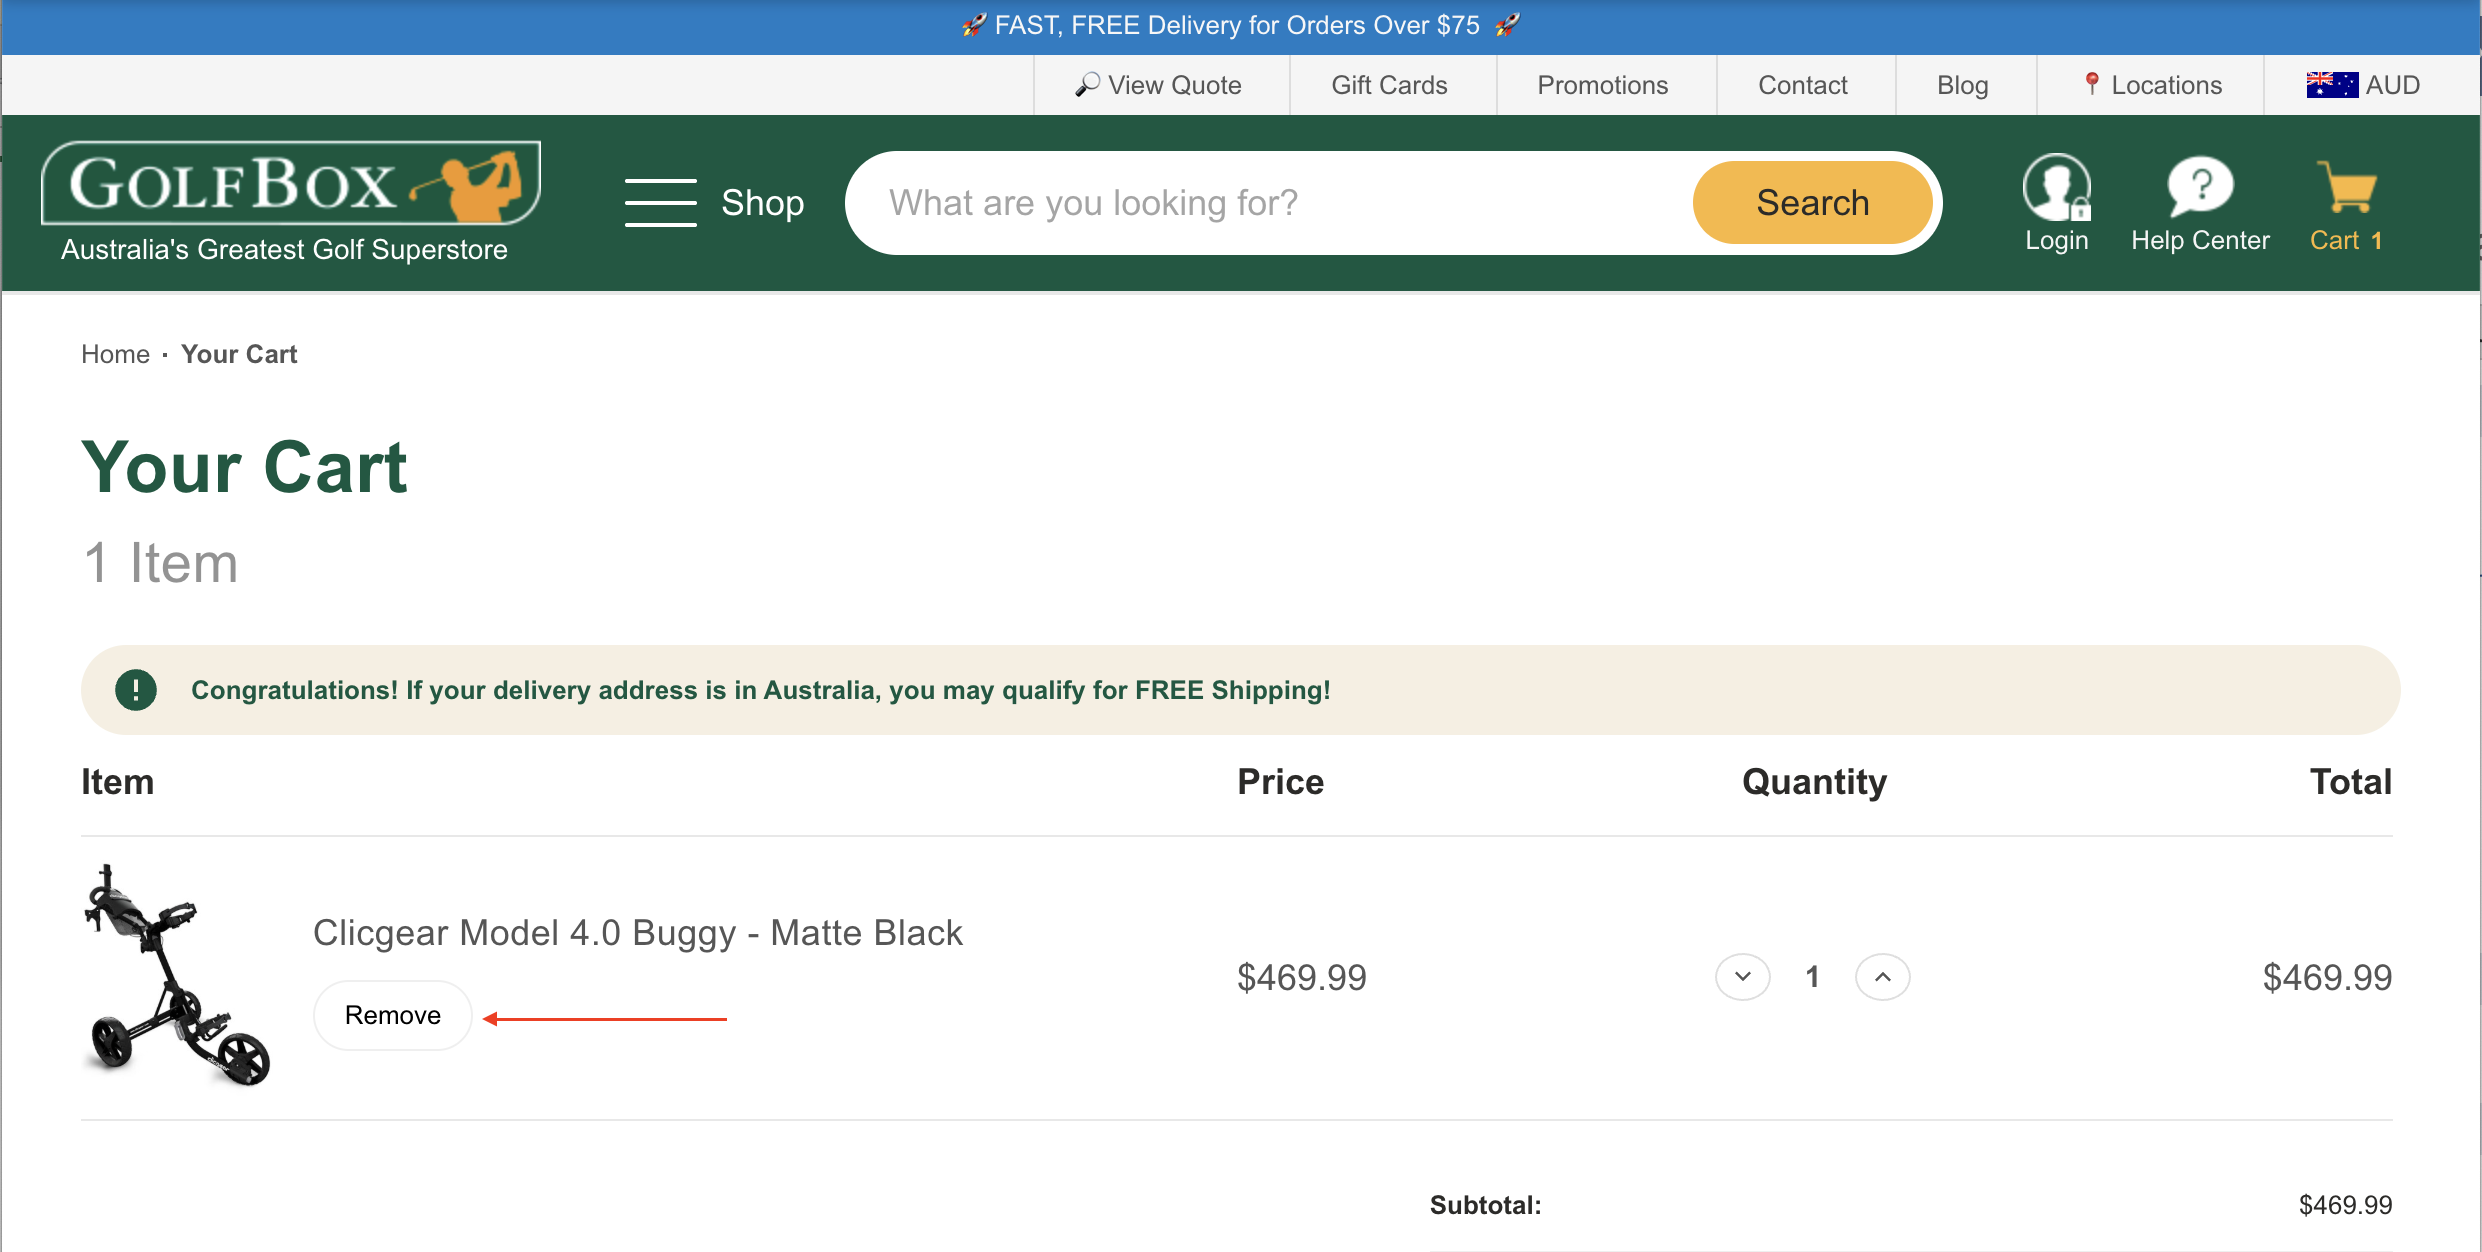The height and width of the screenshot is (1252, 2482).
Task: Go to Home via the breadcrumb
Action: click(115, 354)
